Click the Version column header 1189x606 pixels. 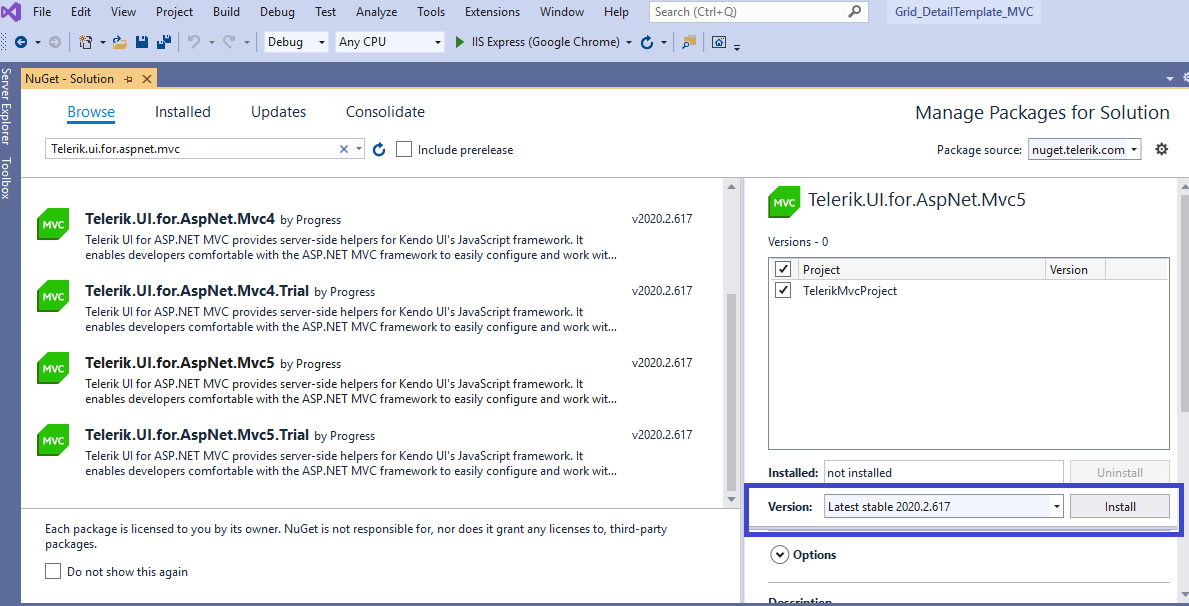tap(1075, 269)
